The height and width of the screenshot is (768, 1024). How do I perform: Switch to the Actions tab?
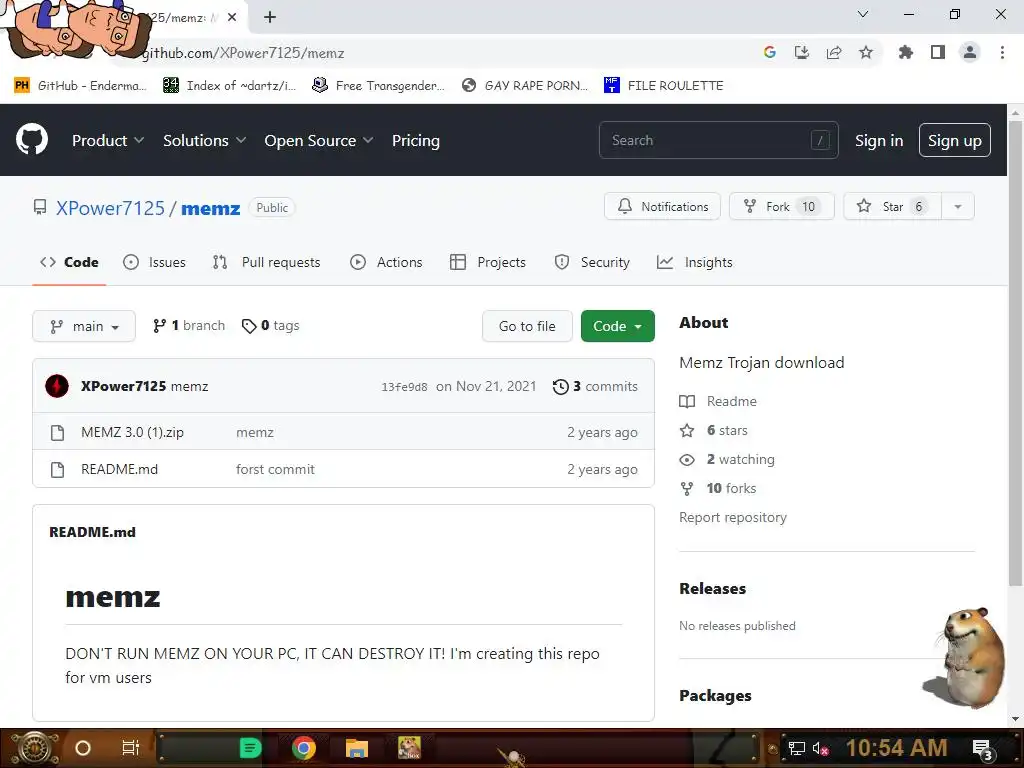[x=387, y=262]
